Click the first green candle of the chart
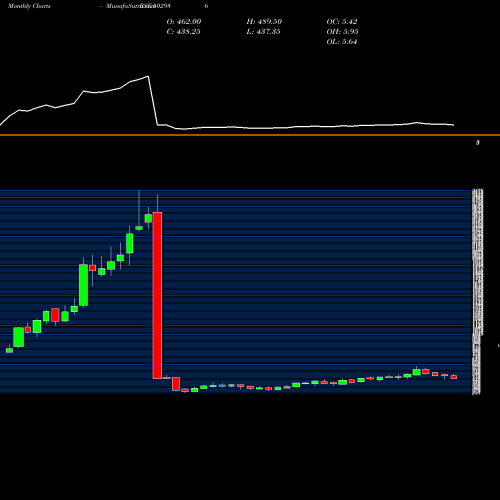Viewport: 500px width, 500px height. [9, 350]
